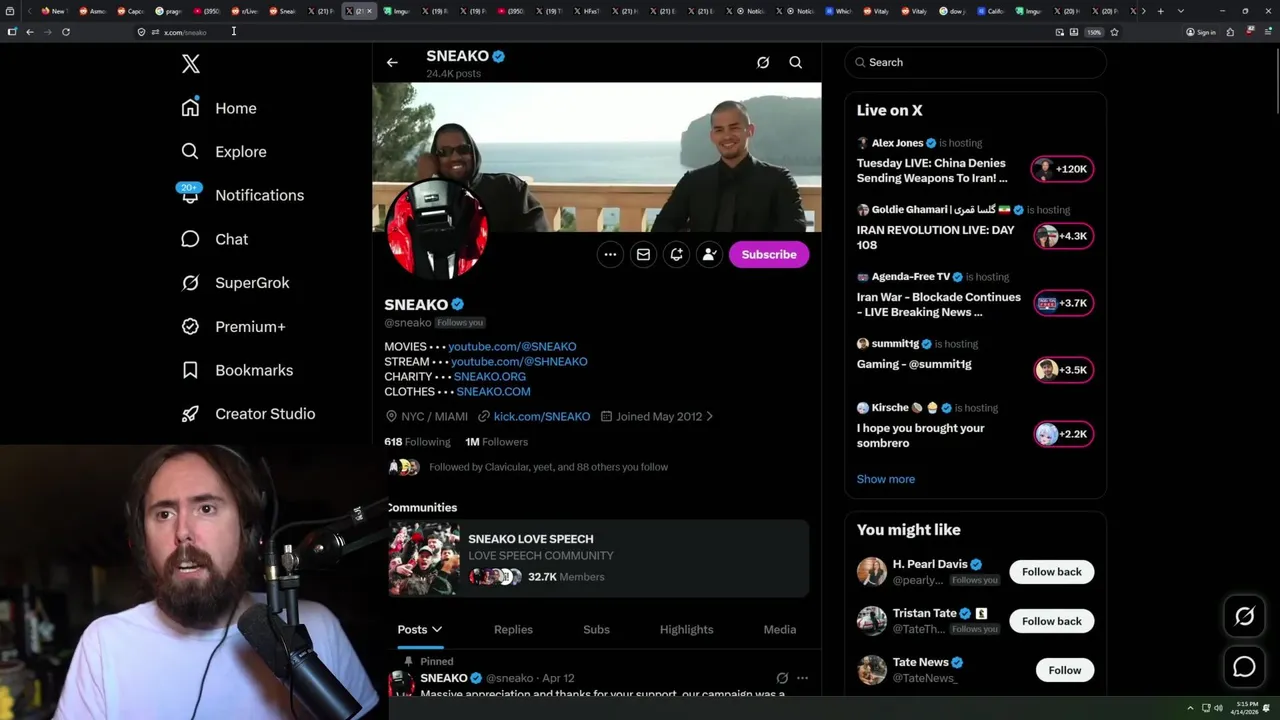Open the pinned post's more options menu

(802, 678)
